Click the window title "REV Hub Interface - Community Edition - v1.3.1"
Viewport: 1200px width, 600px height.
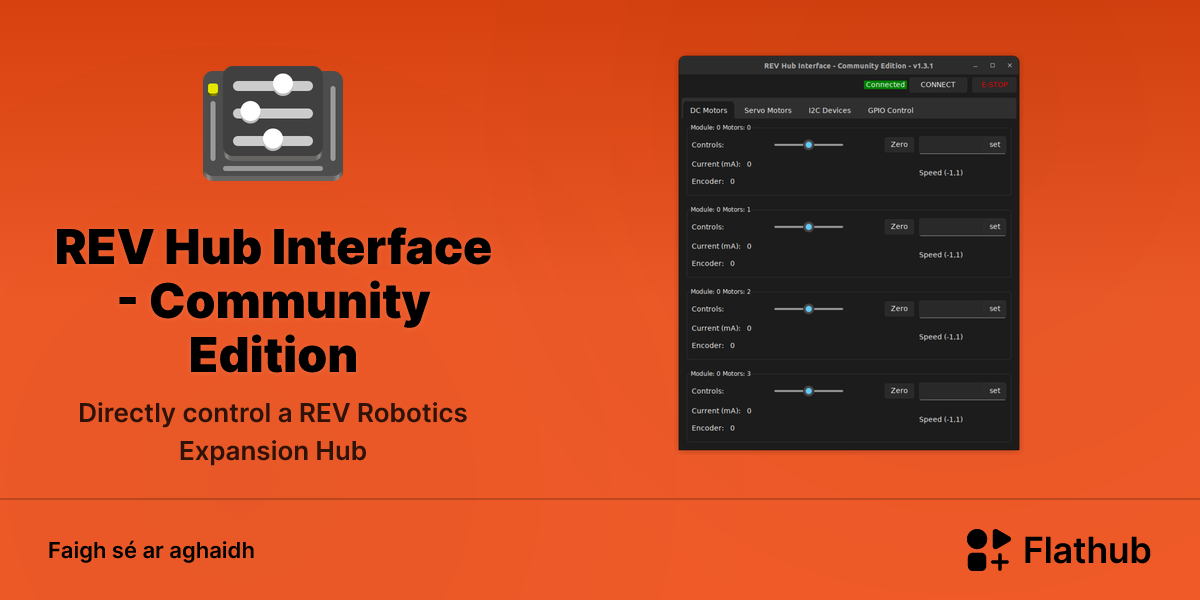point(848,65)
